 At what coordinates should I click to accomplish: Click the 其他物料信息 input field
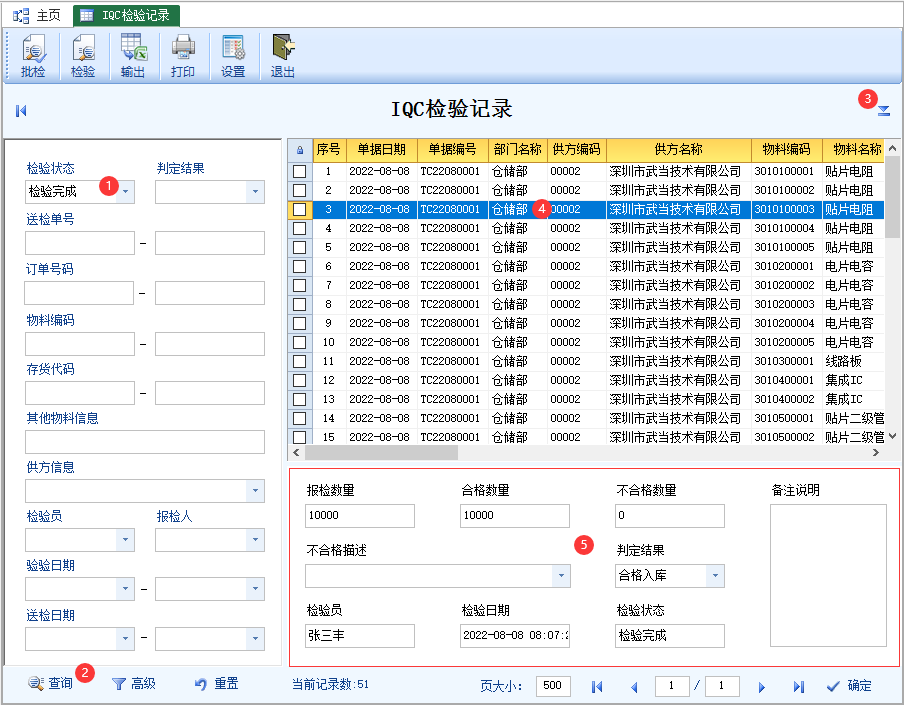[145, 442]
